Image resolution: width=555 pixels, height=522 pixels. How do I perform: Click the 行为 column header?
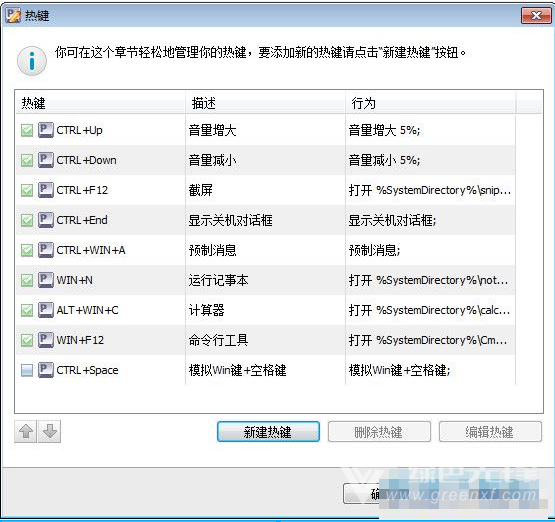click(430, 103)
